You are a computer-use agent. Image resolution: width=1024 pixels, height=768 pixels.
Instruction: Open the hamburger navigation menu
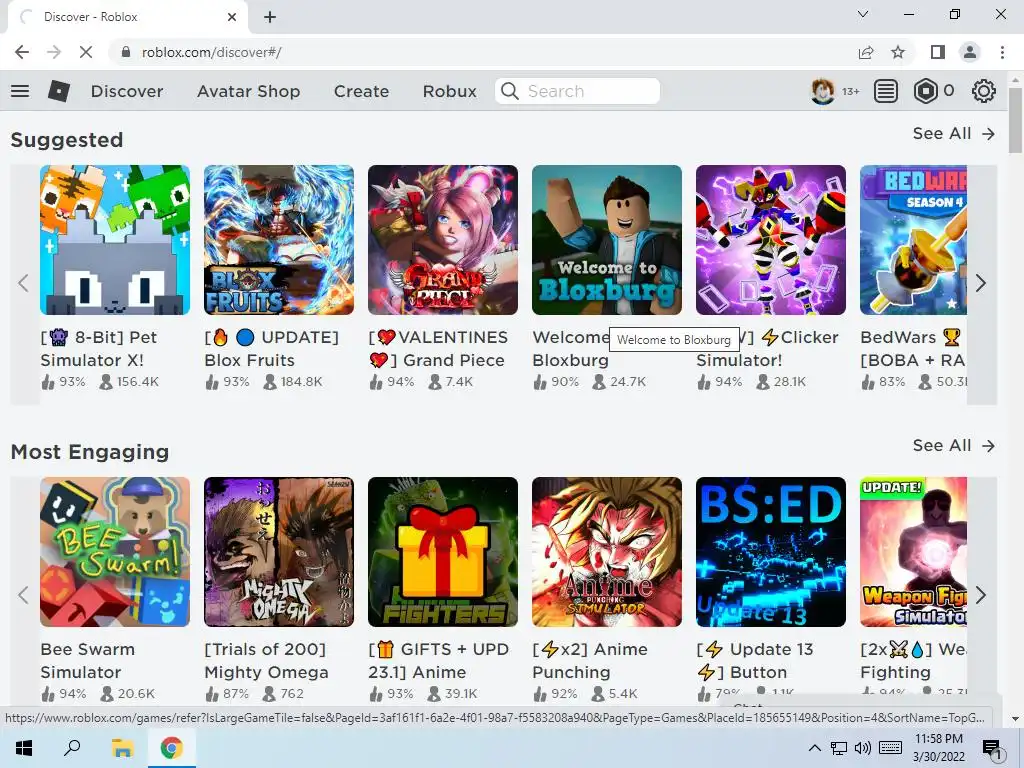(x=20, y=91)
